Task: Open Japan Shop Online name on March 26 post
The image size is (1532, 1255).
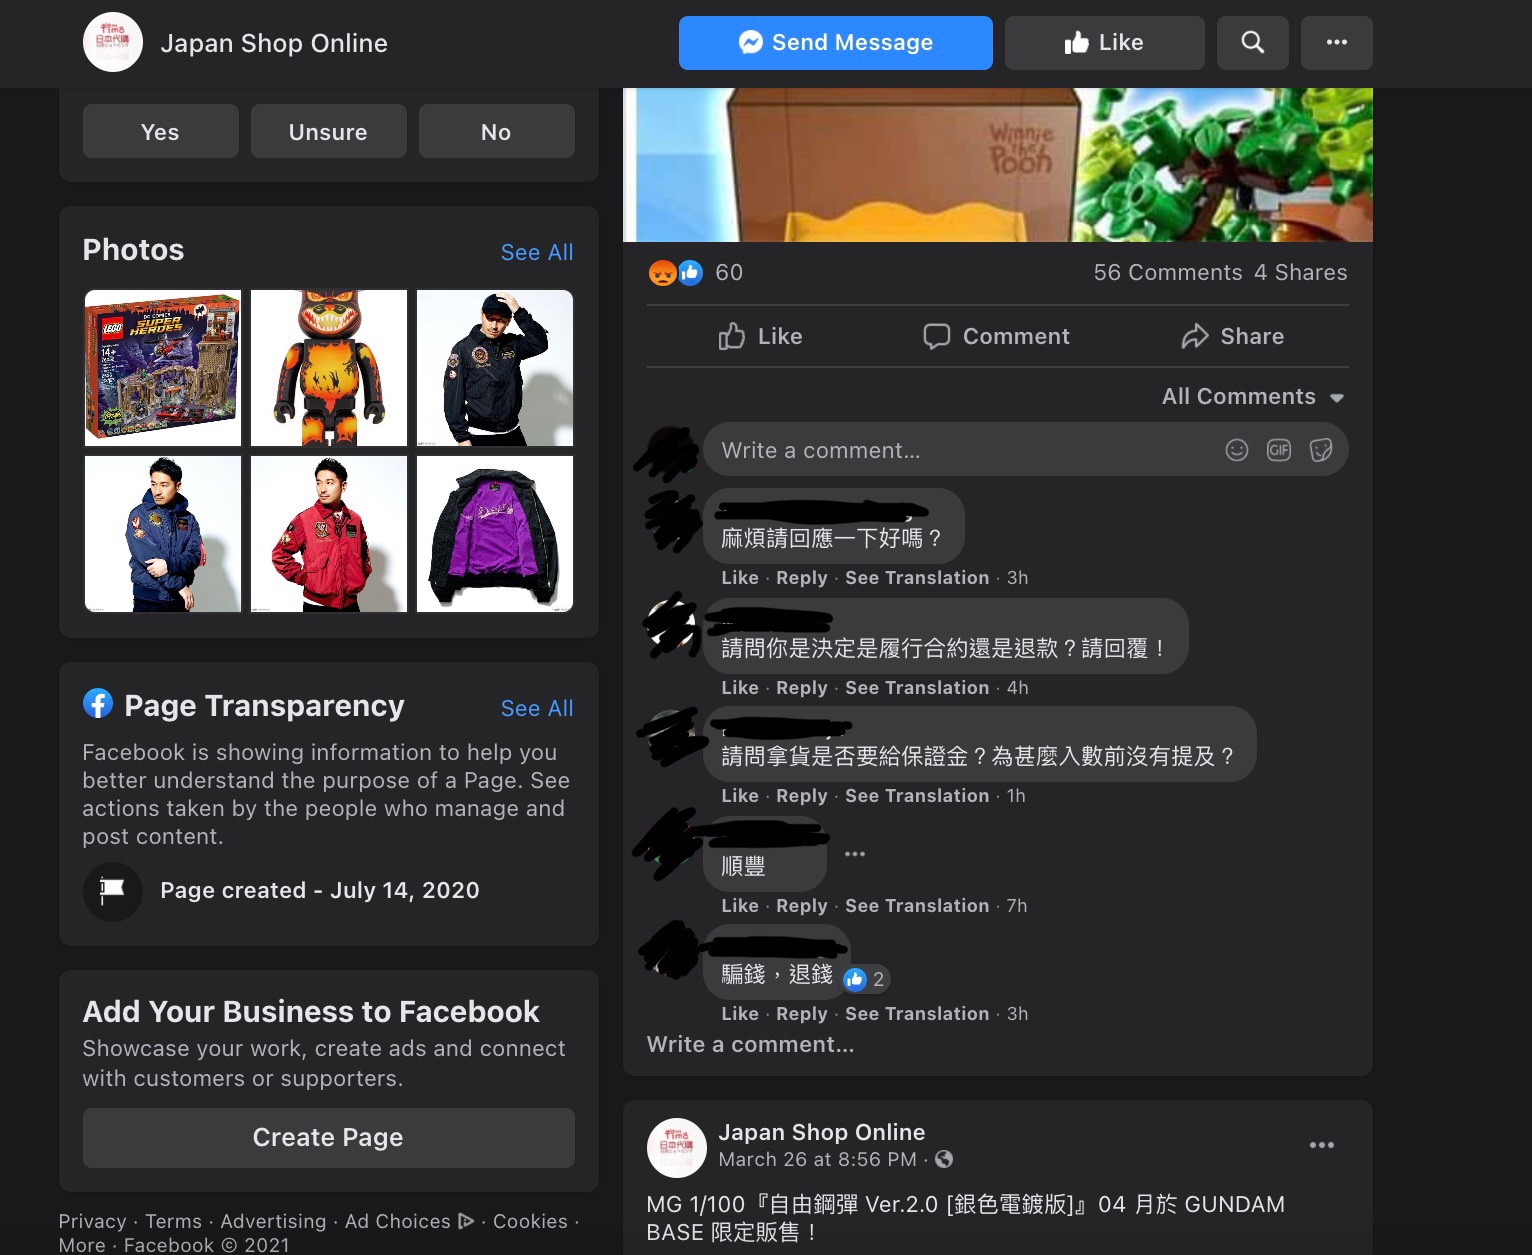Action: [x=822, y=1132]
